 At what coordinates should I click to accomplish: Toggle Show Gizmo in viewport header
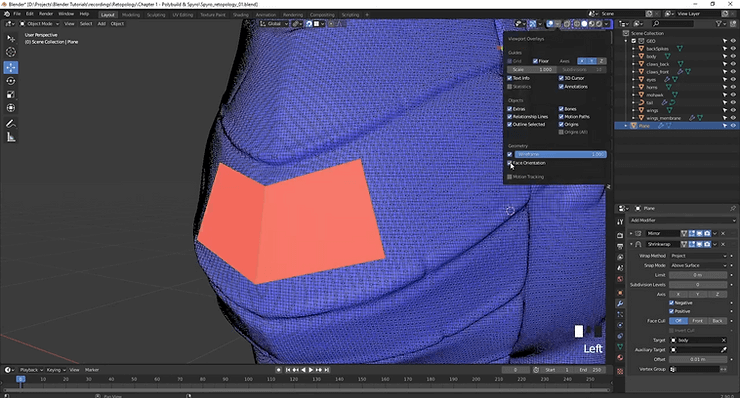(532, 24)
